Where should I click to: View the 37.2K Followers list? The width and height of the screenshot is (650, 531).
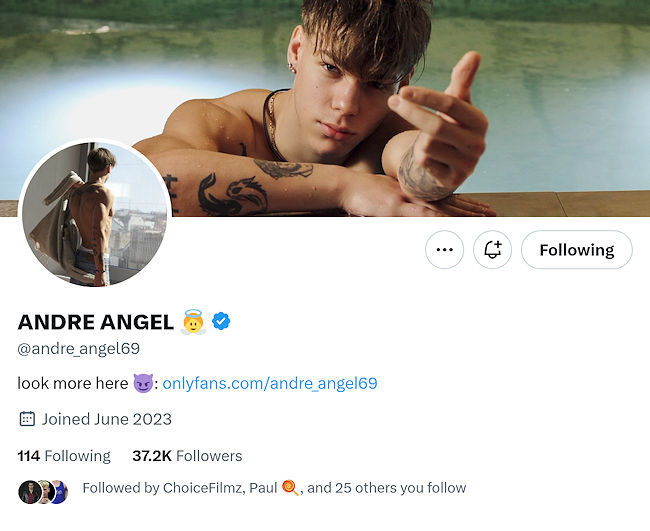pyautogui.click(x=187, y=456)
